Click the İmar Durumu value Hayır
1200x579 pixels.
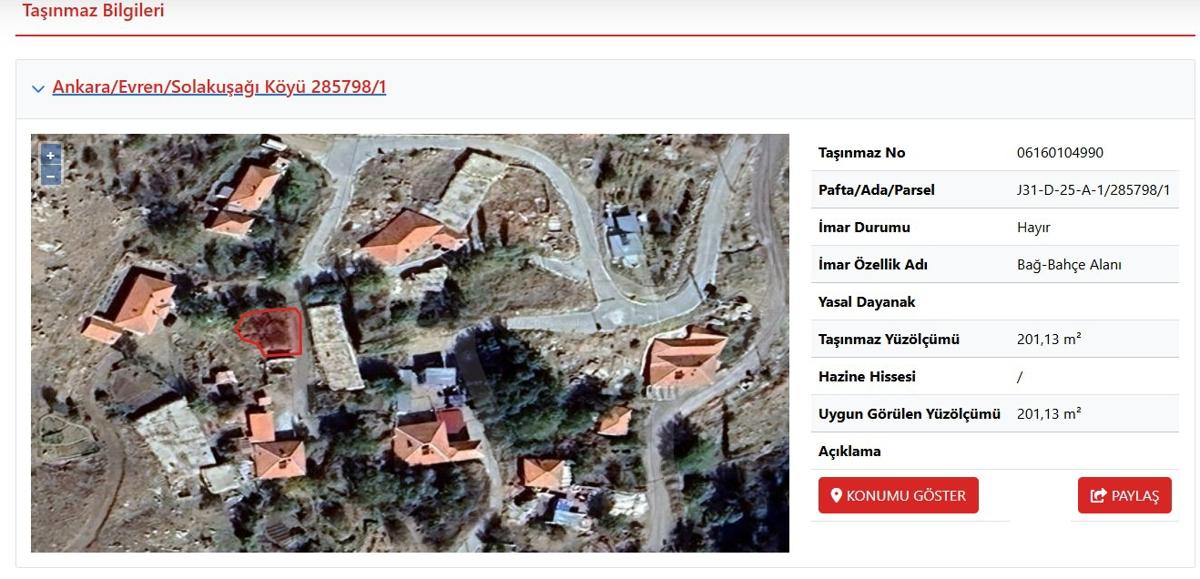[1033, 228]
